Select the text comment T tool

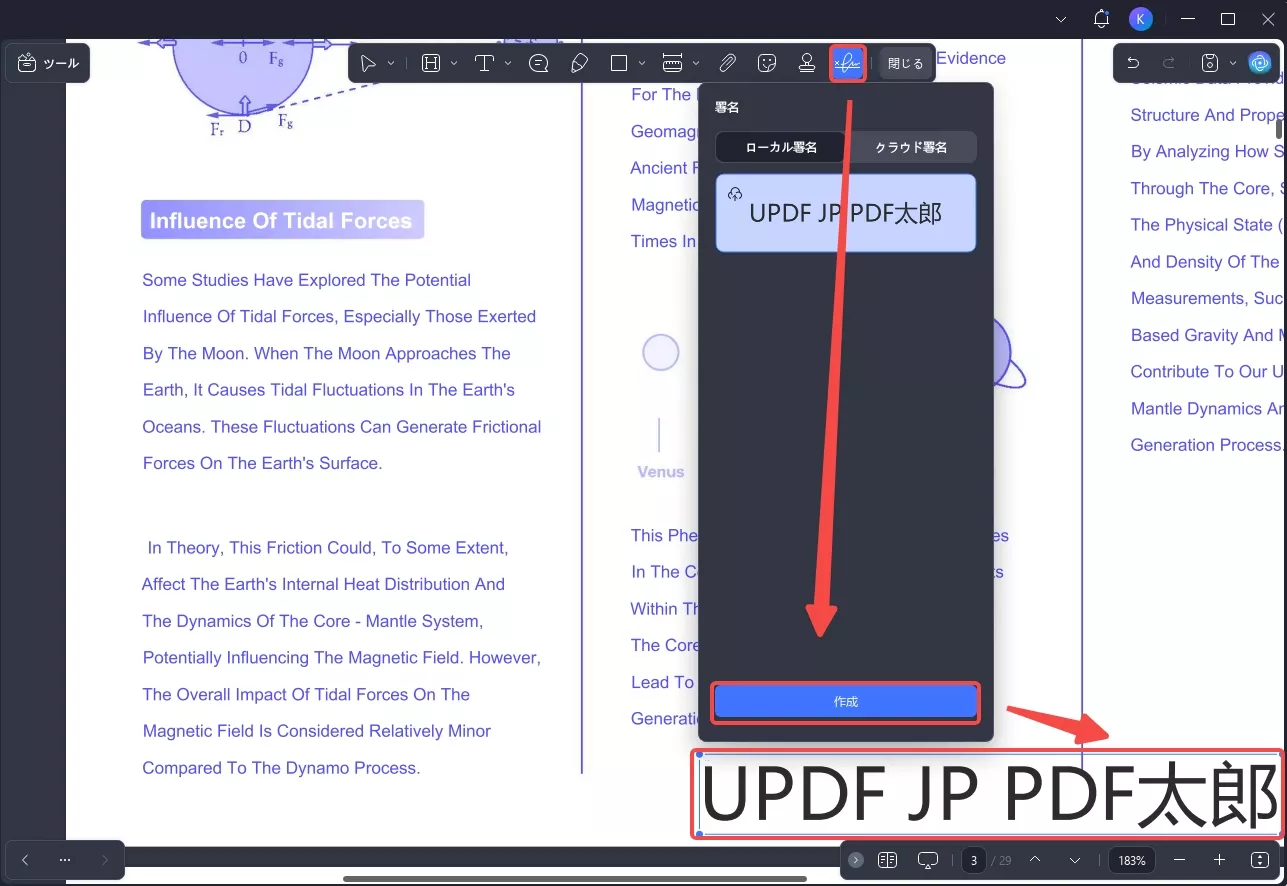click(x=484, y=64)
